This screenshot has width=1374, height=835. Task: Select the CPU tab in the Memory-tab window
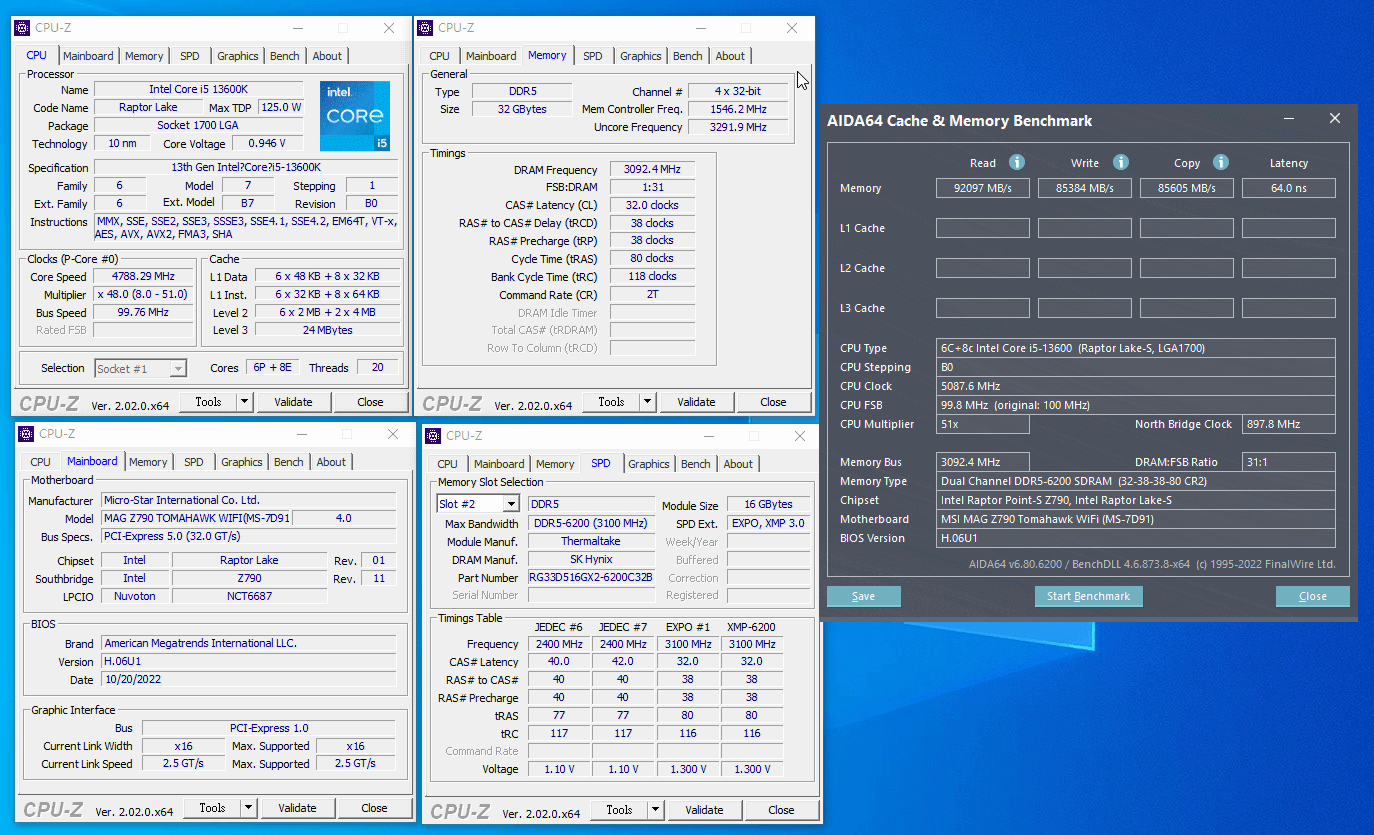pyautogui.click(x=440, y=56)
